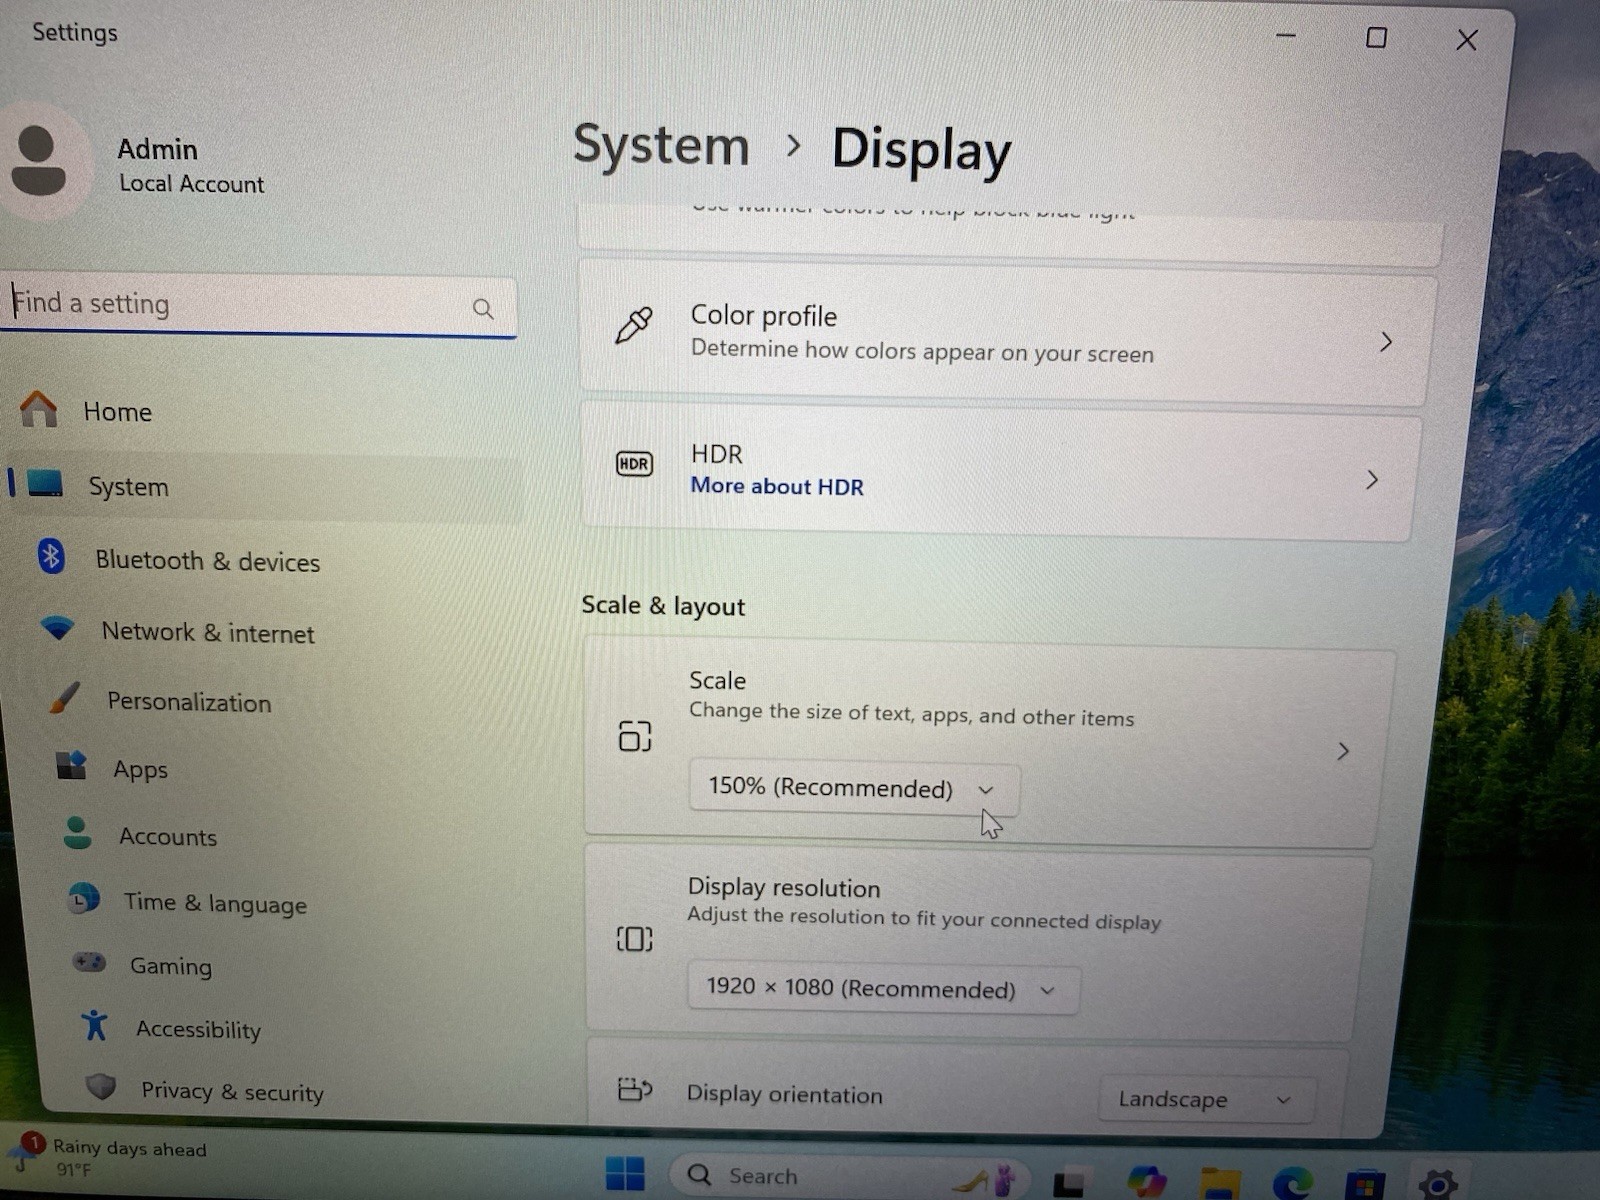Open the Scale 150% (Recommended) dropdown

[x=853, y=788]
